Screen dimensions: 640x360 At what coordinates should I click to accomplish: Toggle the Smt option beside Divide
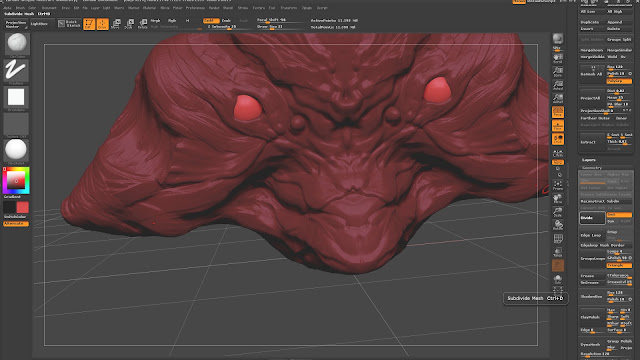point(619,215)
